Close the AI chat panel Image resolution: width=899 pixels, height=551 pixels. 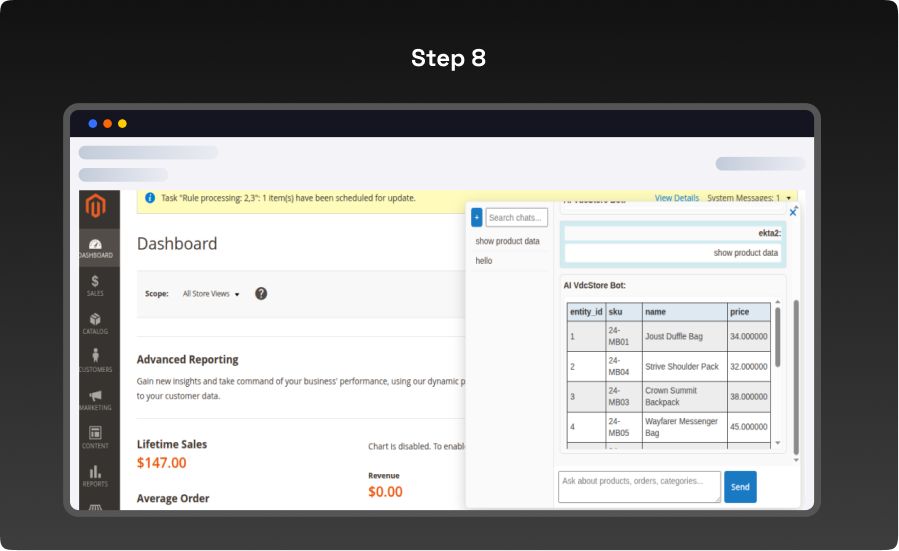pos(793,212)
